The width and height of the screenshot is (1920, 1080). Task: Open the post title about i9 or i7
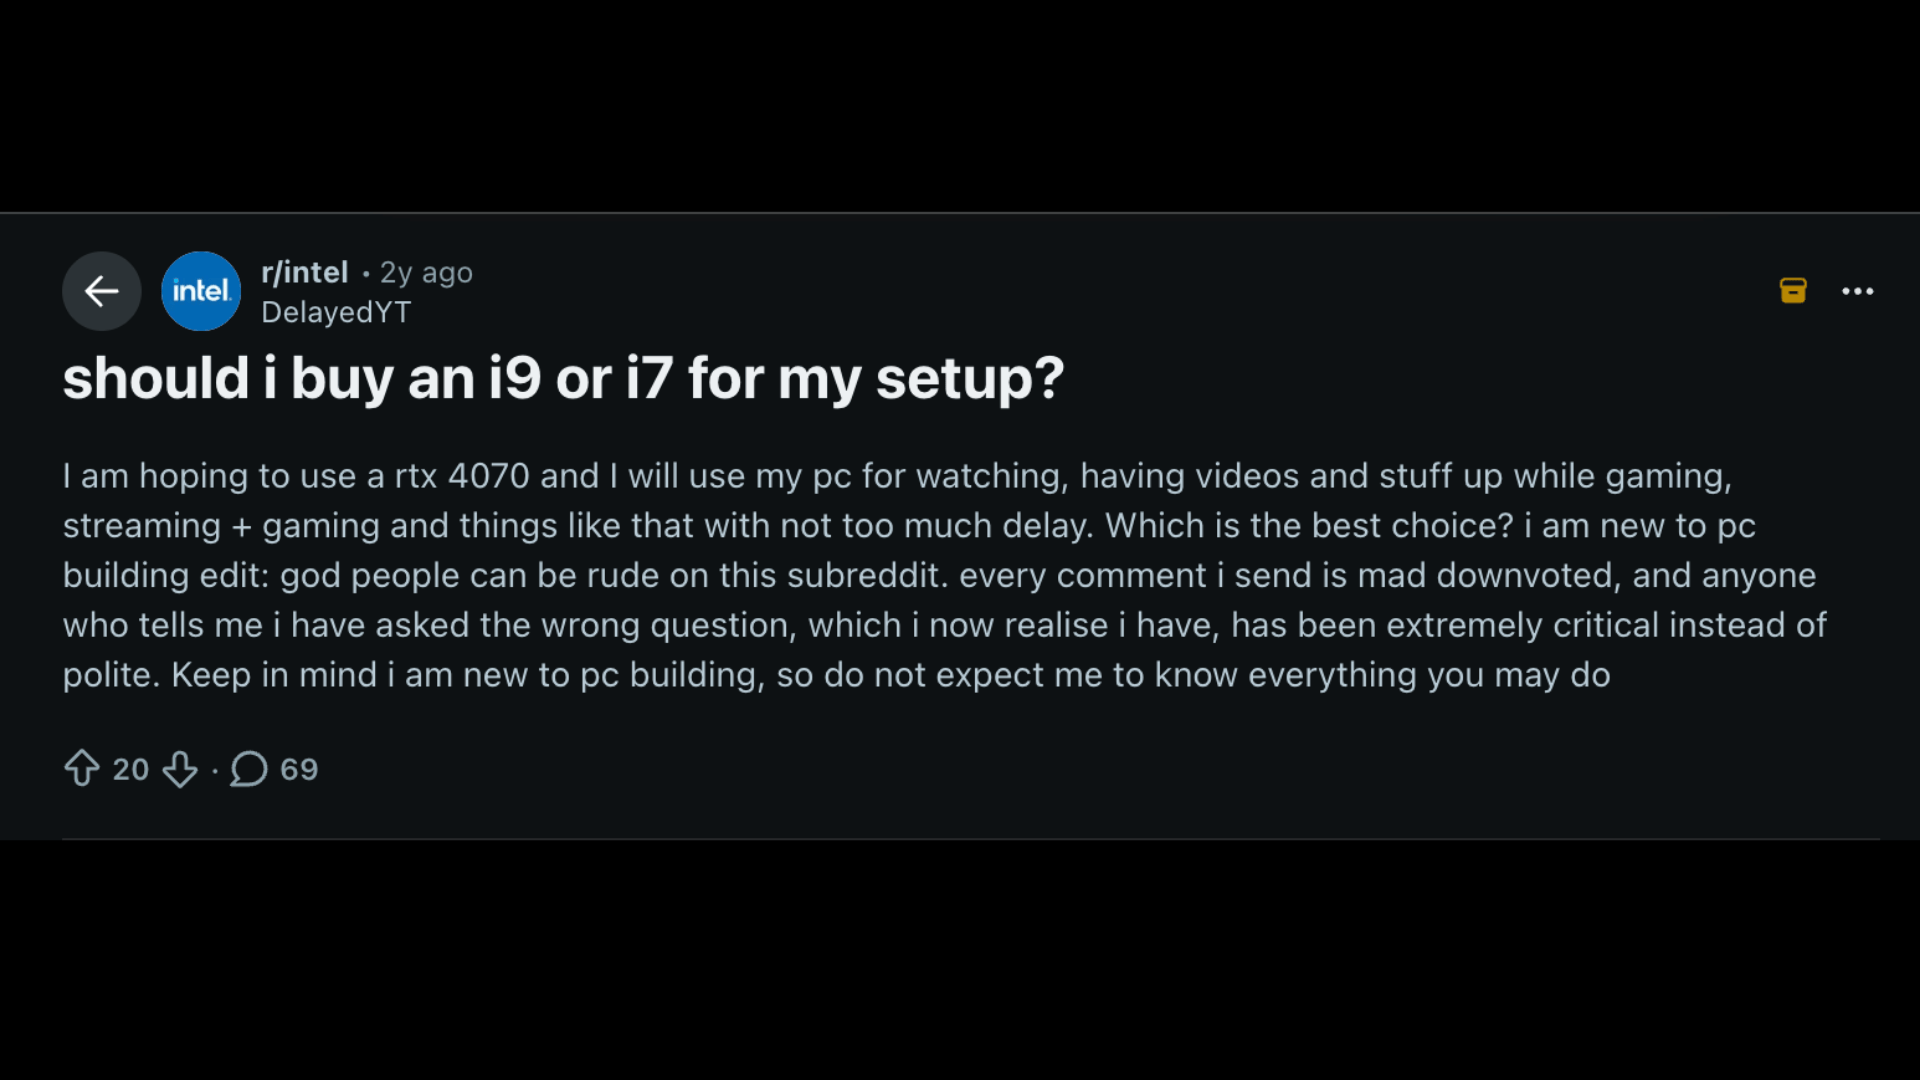coord(562,379)
